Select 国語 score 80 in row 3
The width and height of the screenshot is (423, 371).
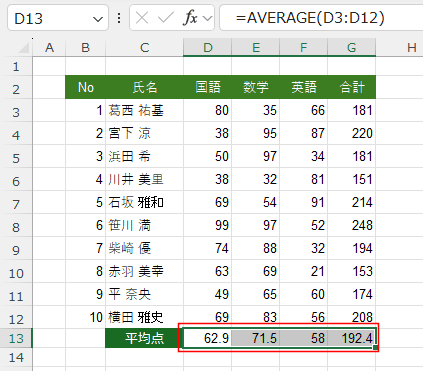click(208, 110)
